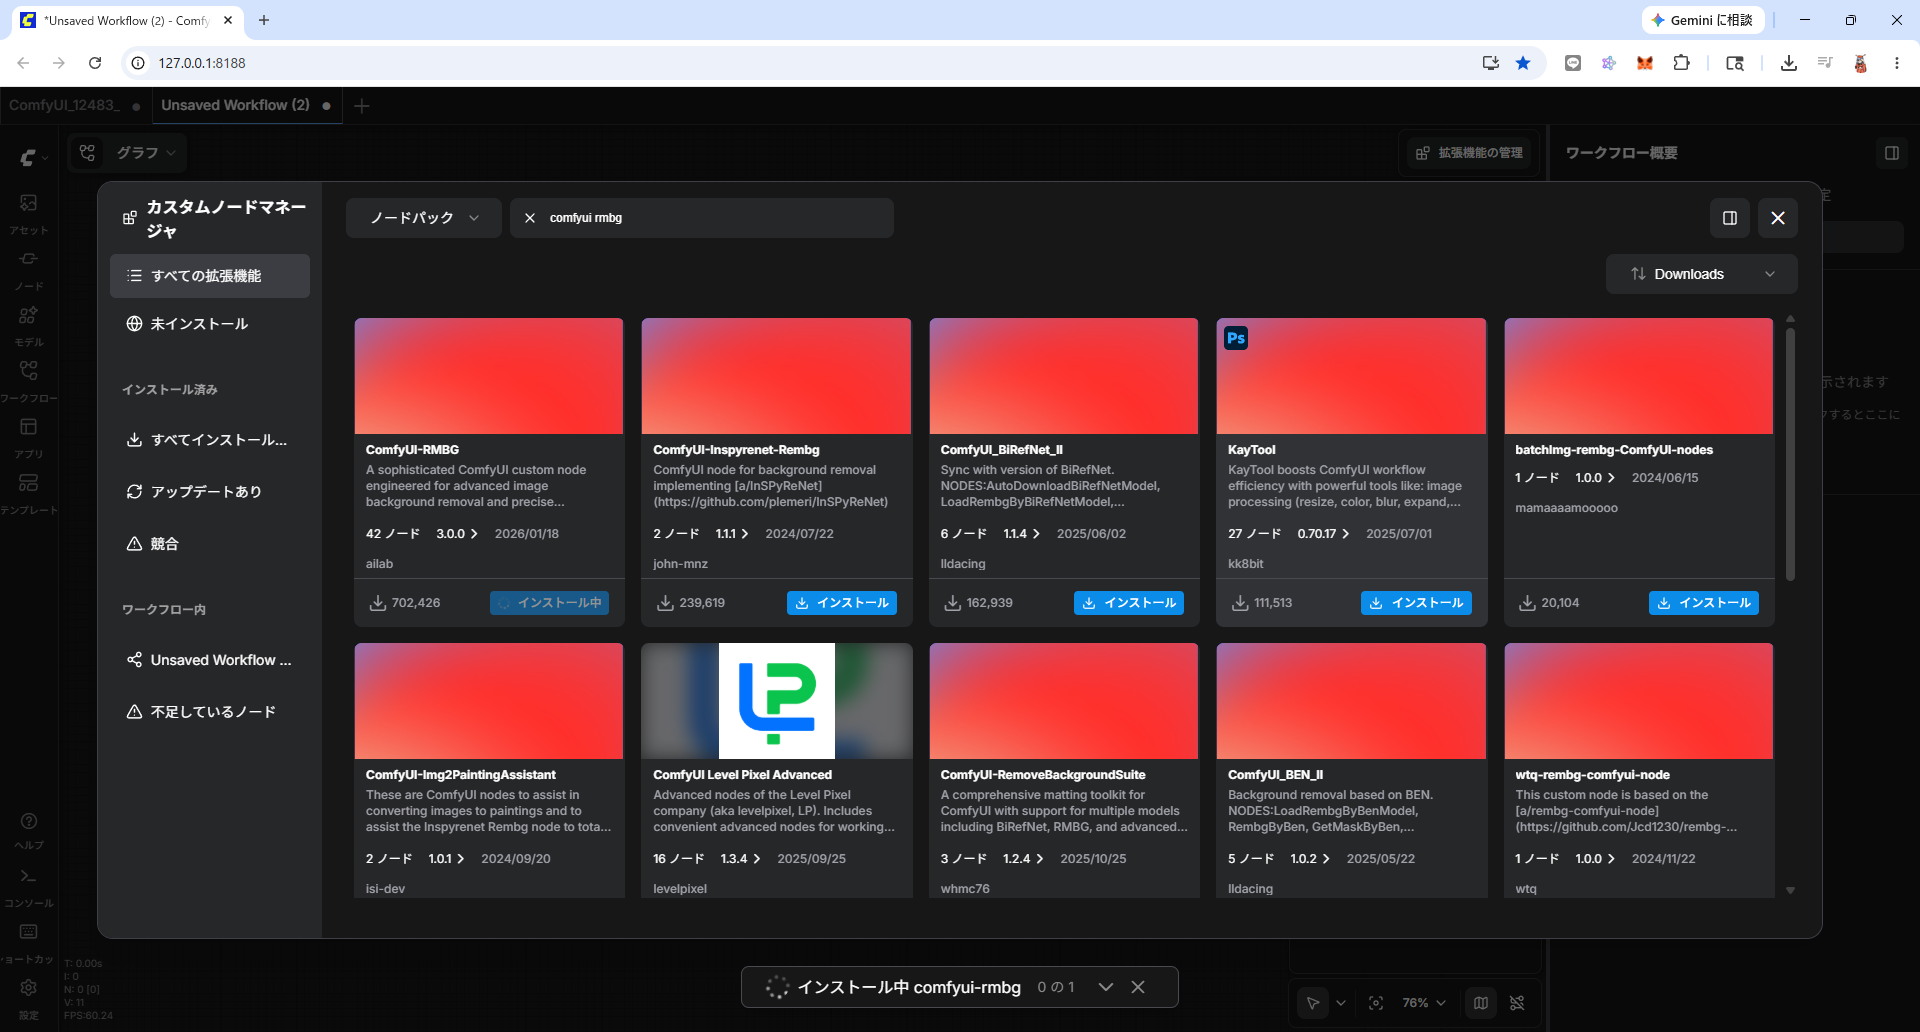The height and width of the screenshot is (1032, 1920).
Task: Click the Photoshop Ps badge on KayTool
Action: pyautogui.click(x=1236, y=338)
